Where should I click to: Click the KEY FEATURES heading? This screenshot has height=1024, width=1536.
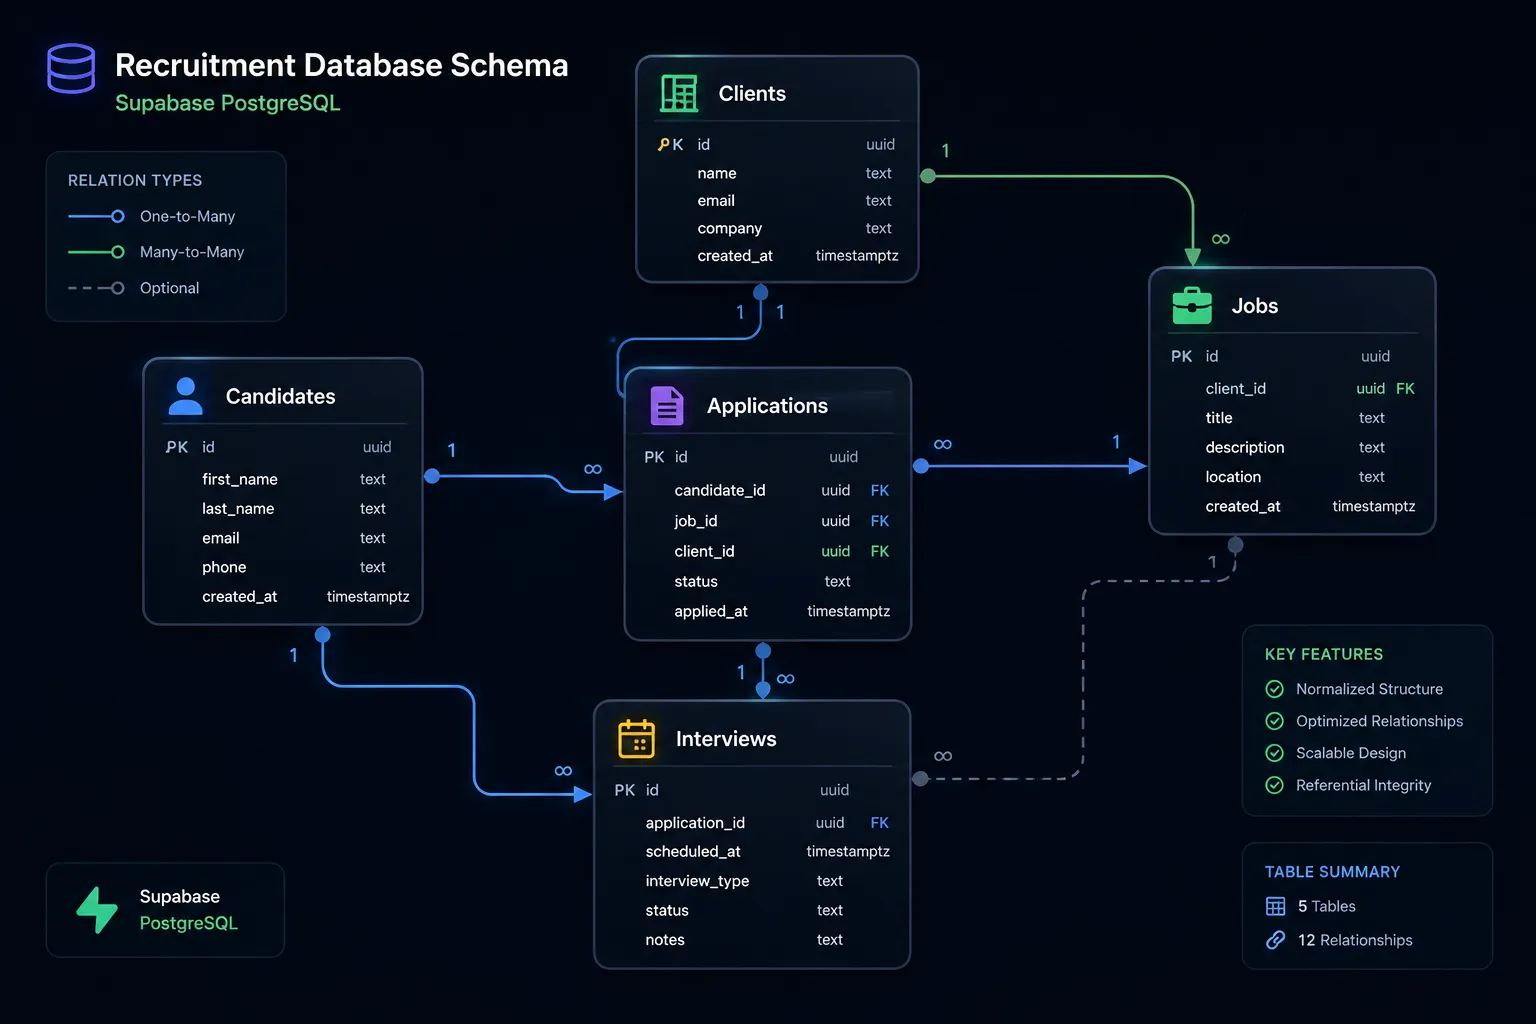(x=1324, y=654)
